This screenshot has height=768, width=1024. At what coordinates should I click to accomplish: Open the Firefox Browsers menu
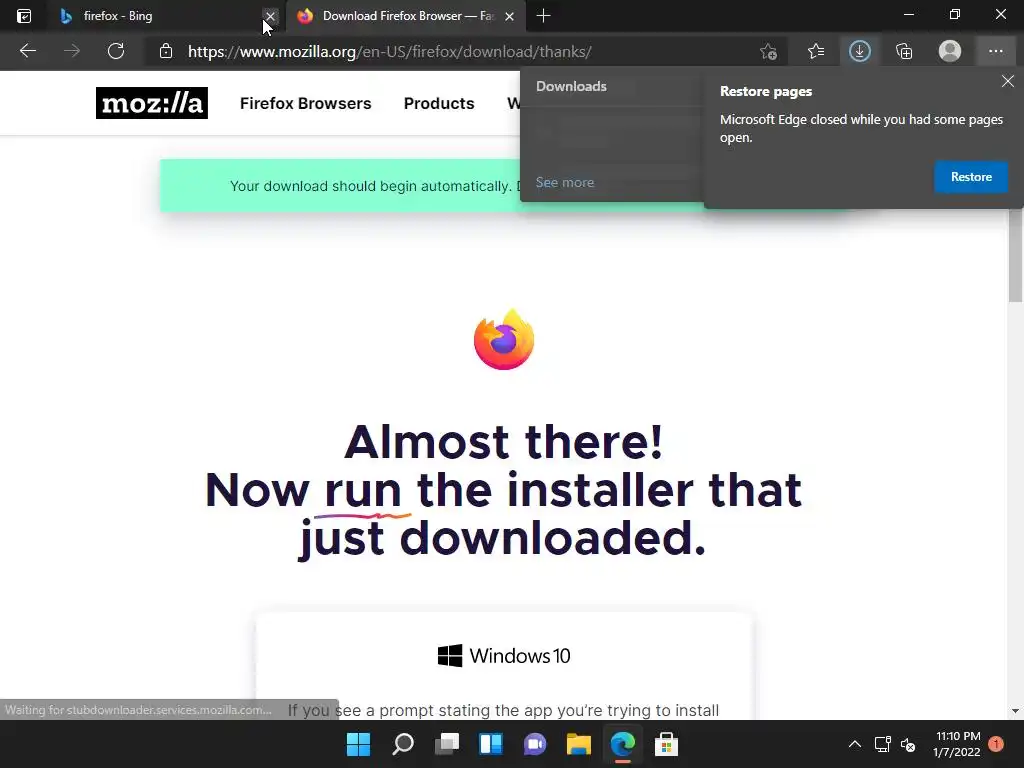(306, 103)
